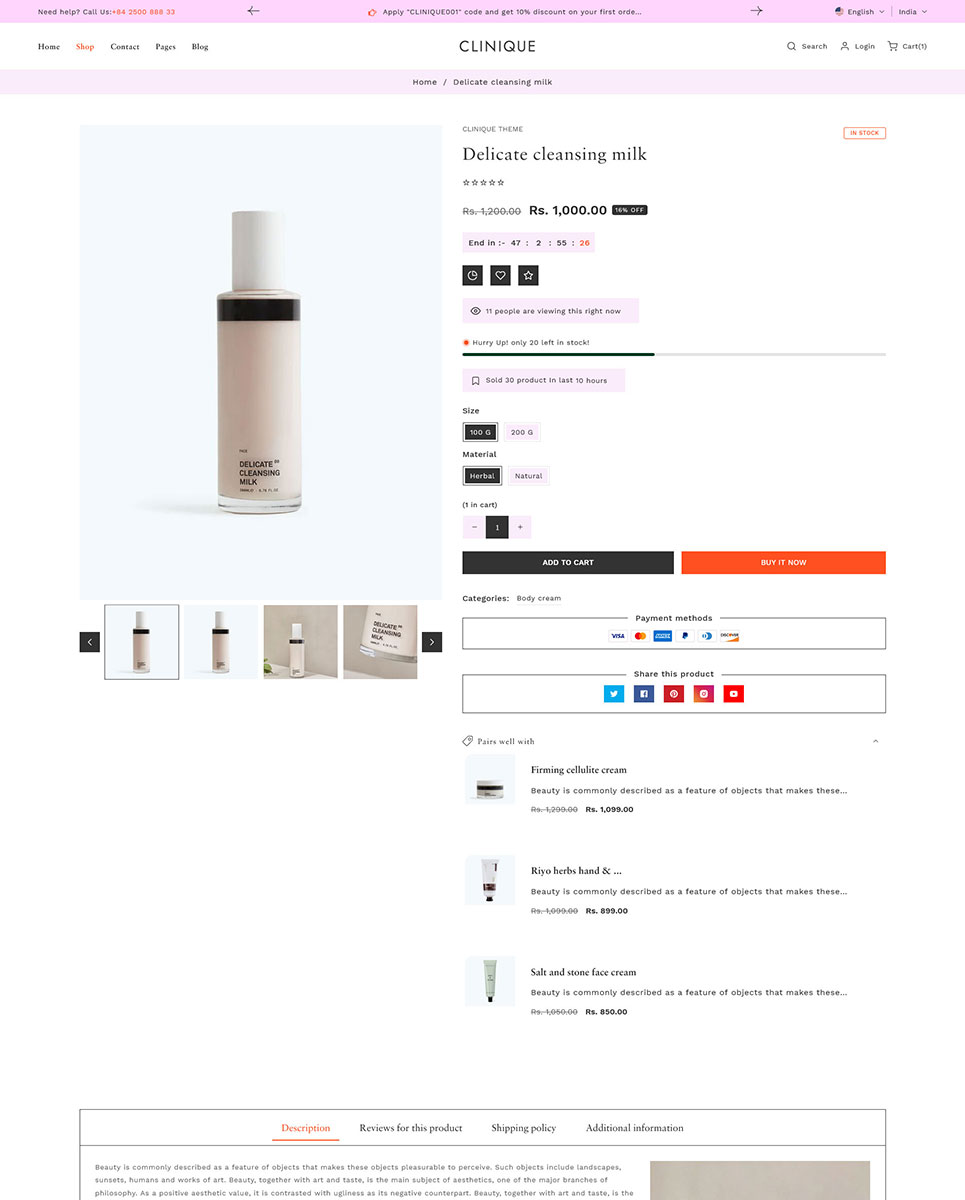Select the 200 G size option

click(522, 432)
